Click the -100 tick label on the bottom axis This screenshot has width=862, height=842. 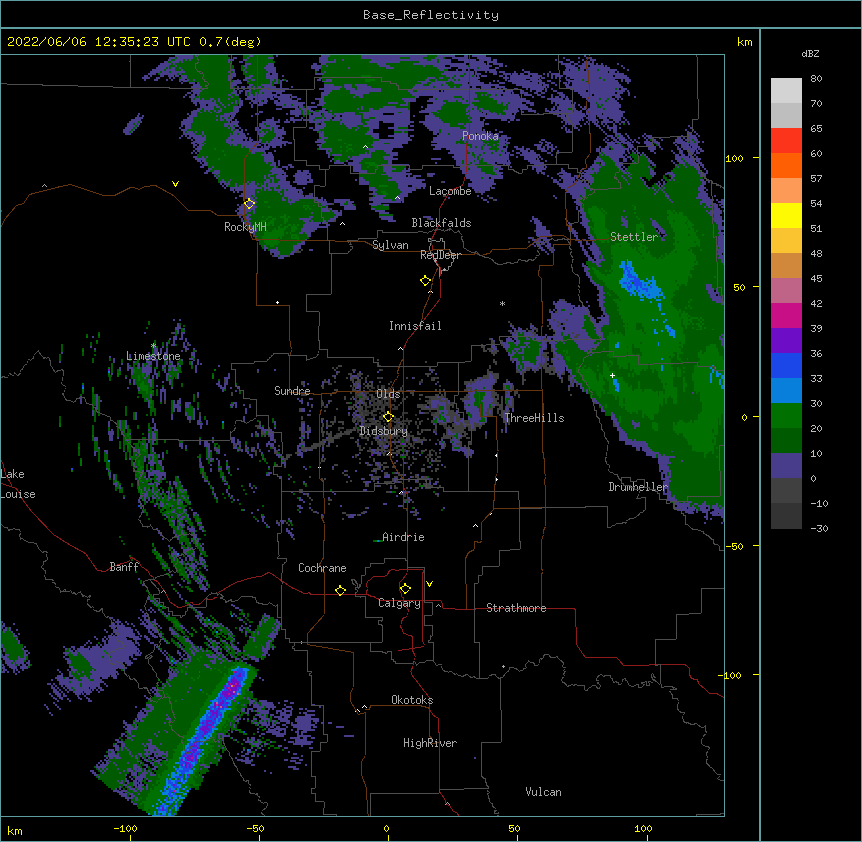coord(125,828)
